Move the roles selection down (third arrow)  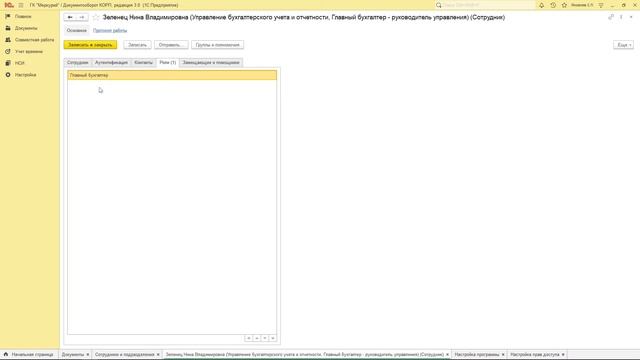[x=265, y=338]
